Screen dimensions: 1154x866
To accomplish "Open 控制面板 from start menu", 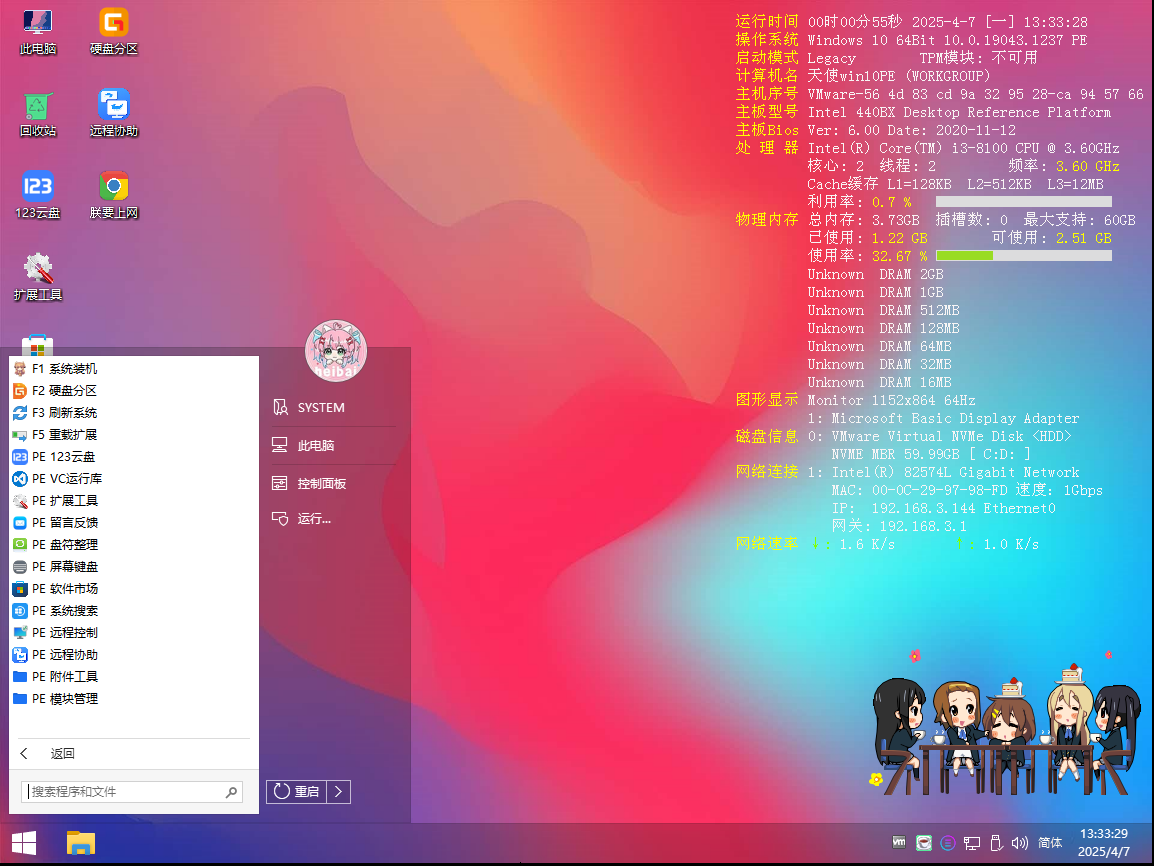I will point(322,484).
